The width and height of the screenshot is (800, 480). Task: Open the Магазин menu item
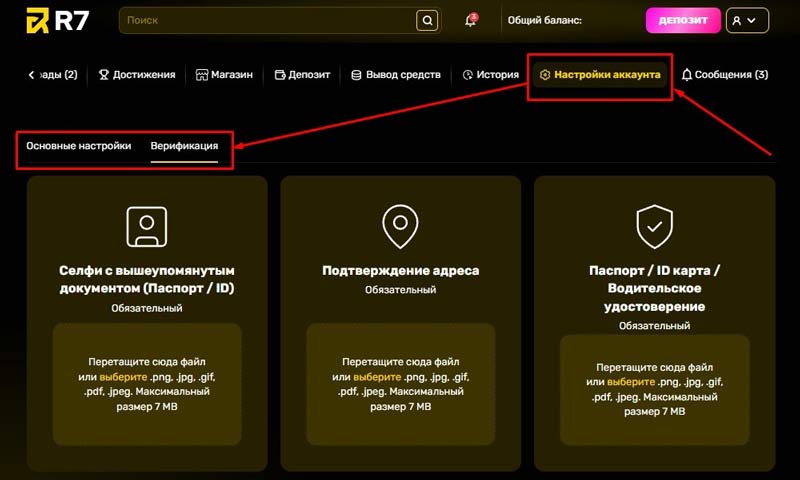(x=224, y=75)
